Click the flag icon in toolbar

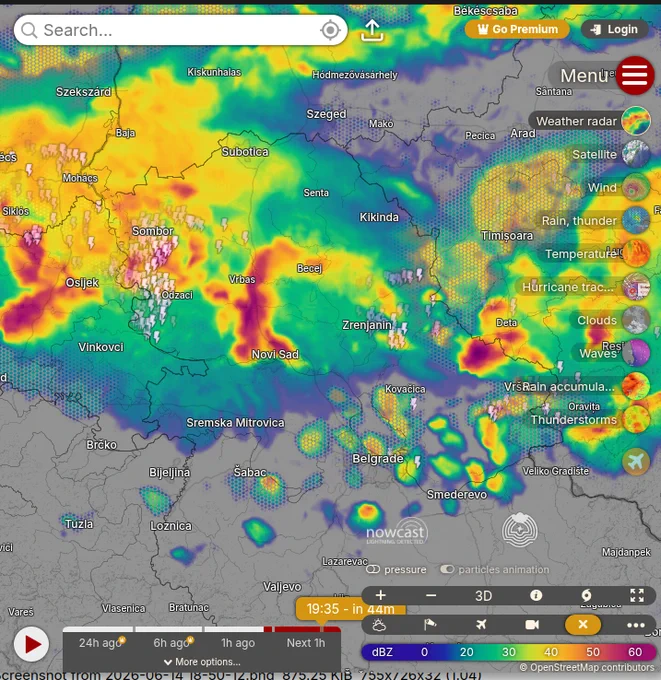tap(429, 625)
